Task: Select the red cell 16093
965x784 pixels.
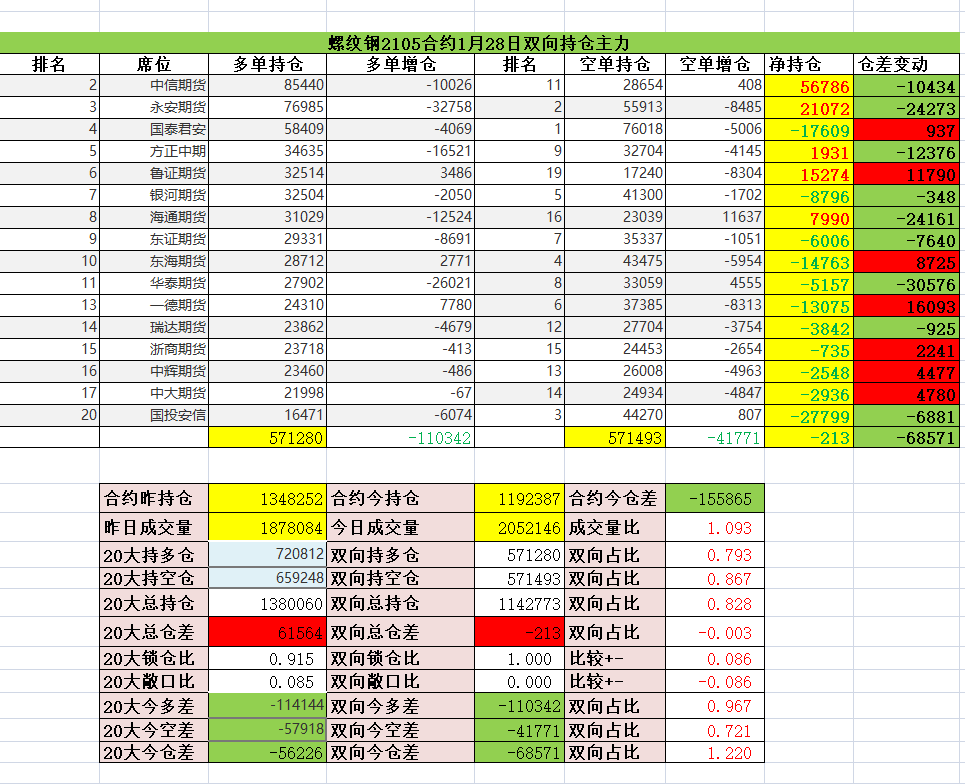Action: pos(907,305)
